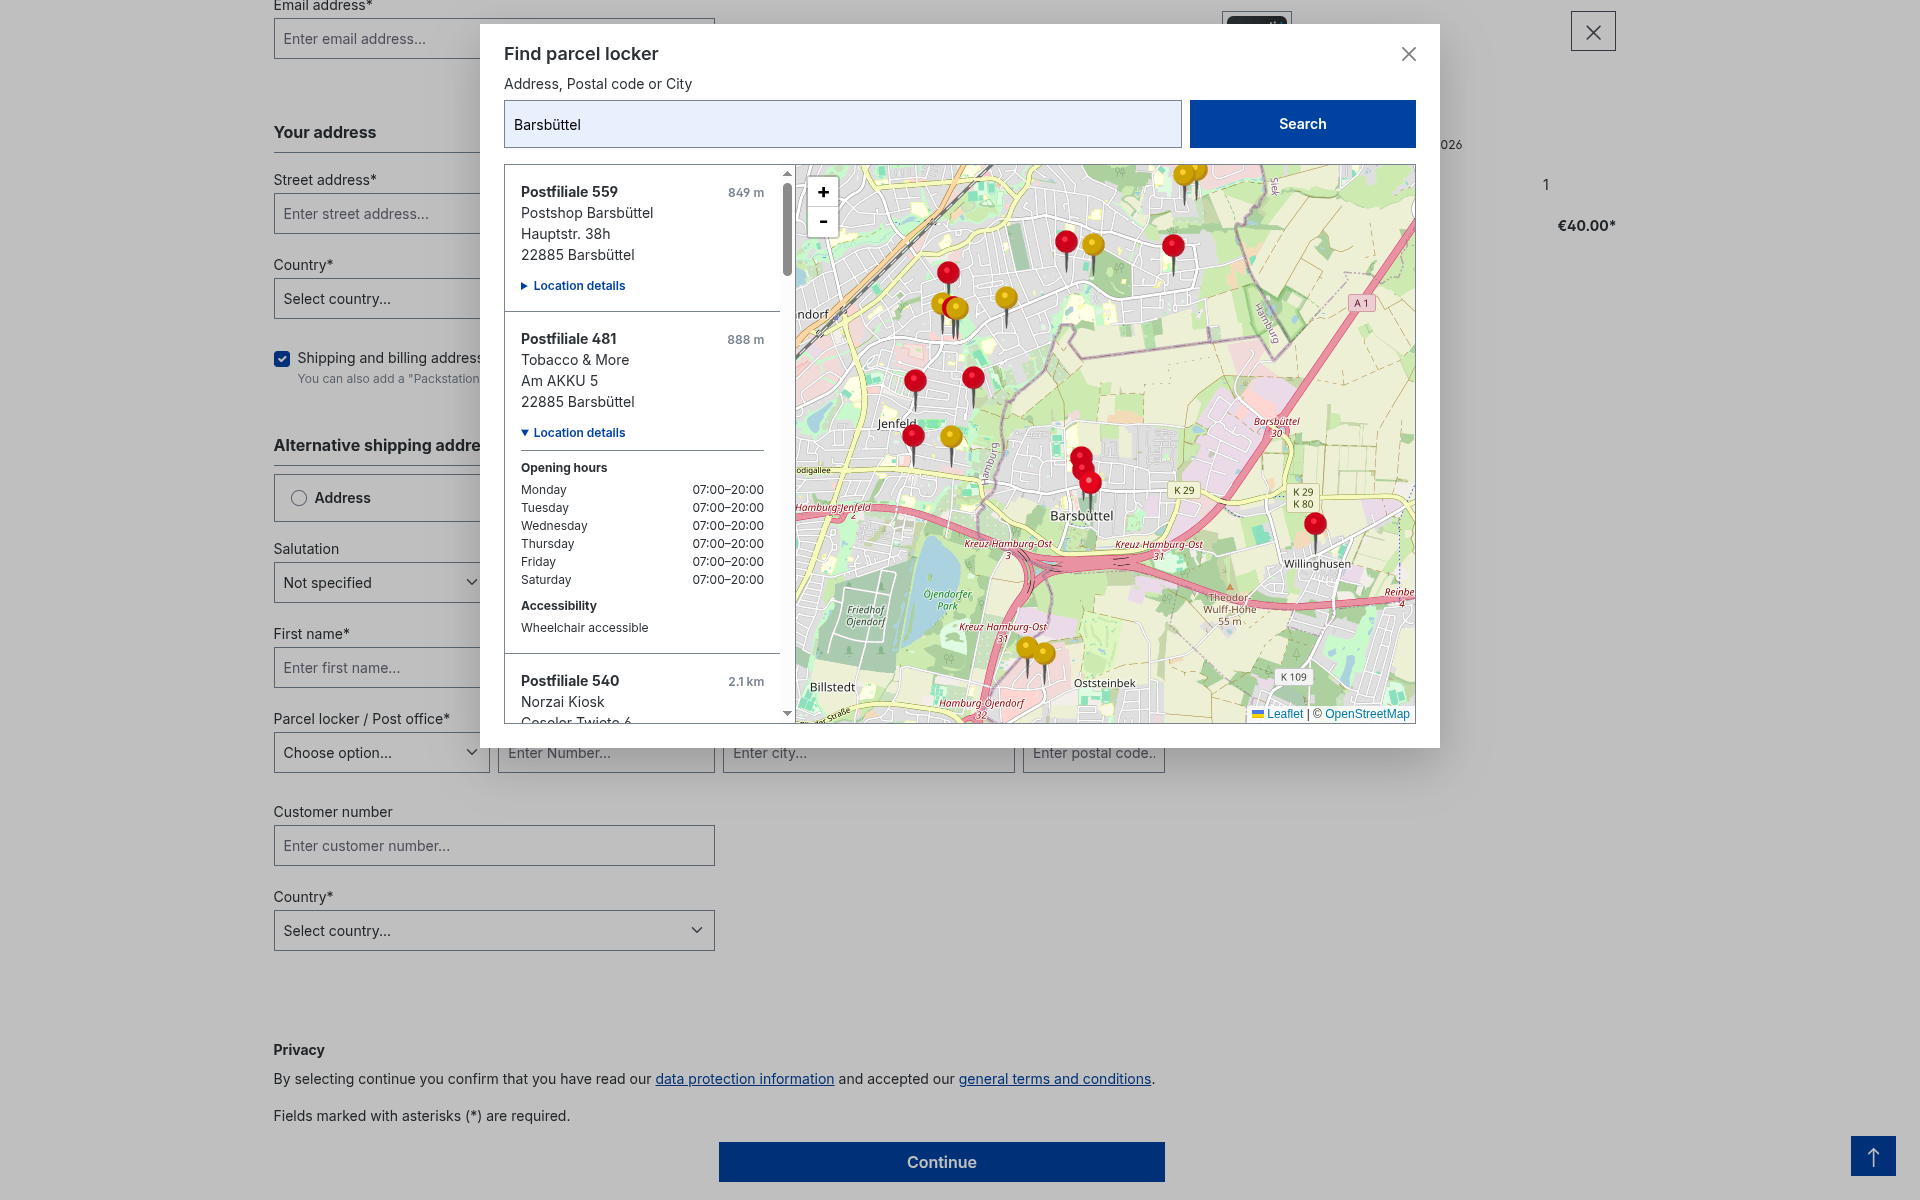Click the parcel locker search input field
Image resolution: width=1920 pixels, height=1200 pixels.
point(842,124)
